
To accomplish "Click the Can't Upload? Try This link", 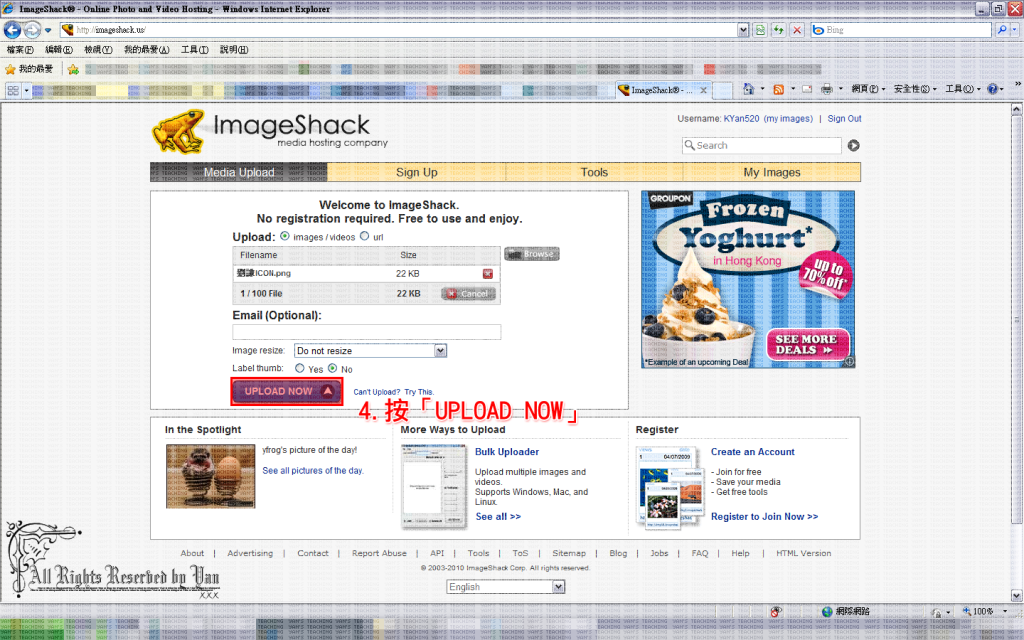I will 393,392.
